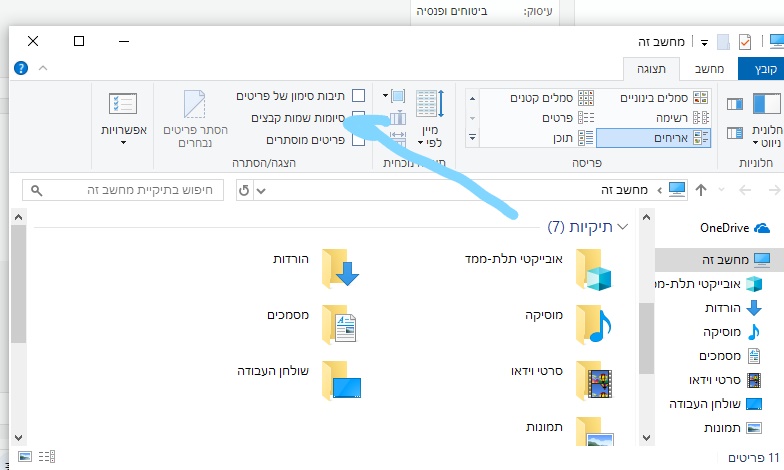The image size is (784, 470).
Task: Select Pictures (תמונות) in the navigation tree
Action: pyautogui.click(x=732, y=428)
